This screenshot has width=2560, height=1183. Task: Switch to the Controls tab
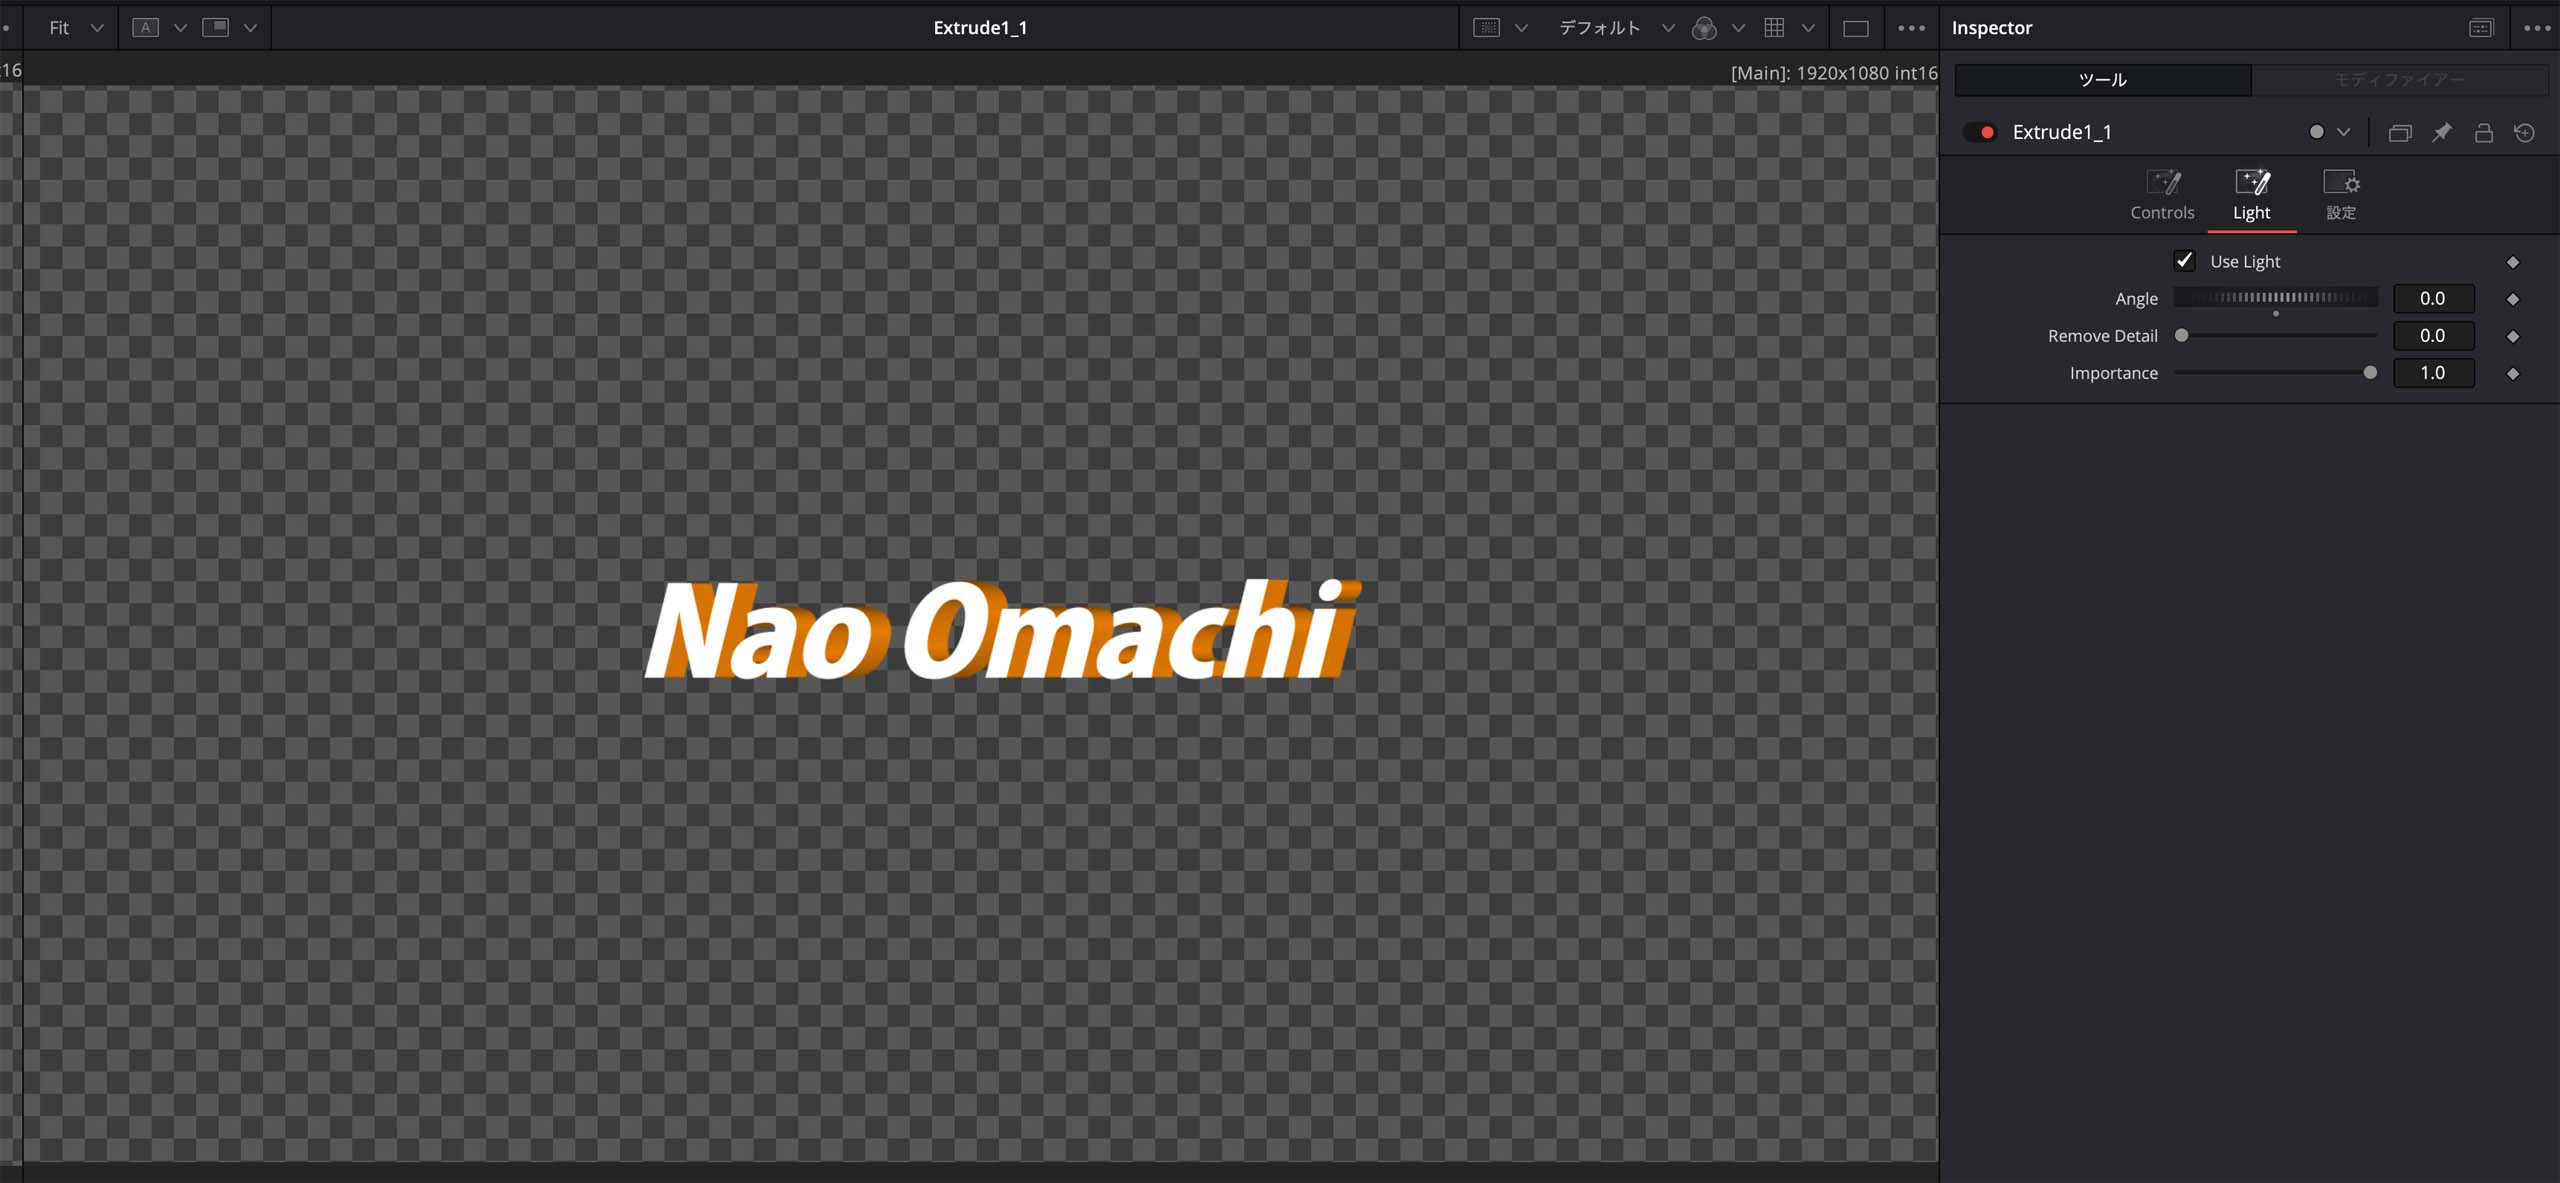point(2162,194)
